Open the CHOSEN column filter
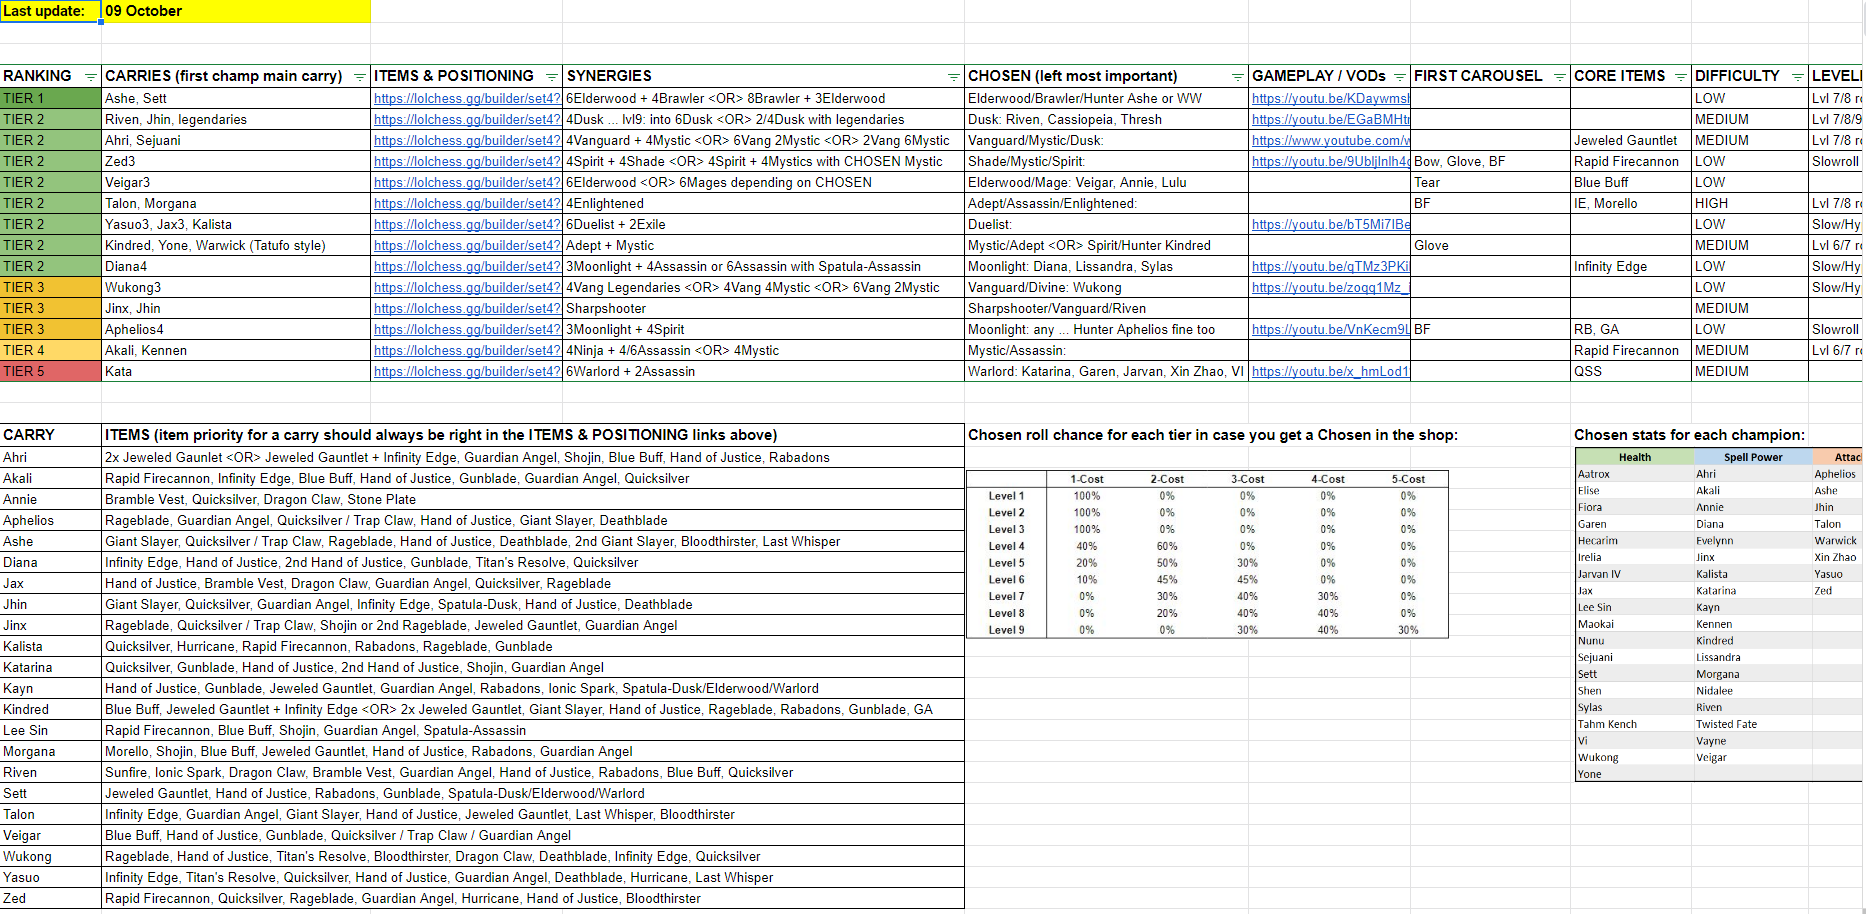 click(1238, 77)
